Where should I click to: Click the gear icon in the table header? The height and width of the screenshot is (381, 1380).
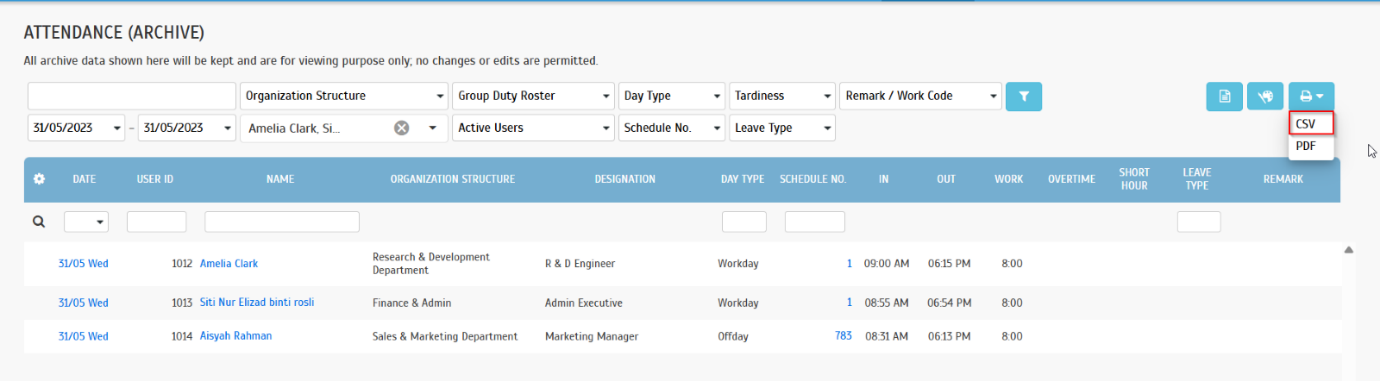coord(39,179)
